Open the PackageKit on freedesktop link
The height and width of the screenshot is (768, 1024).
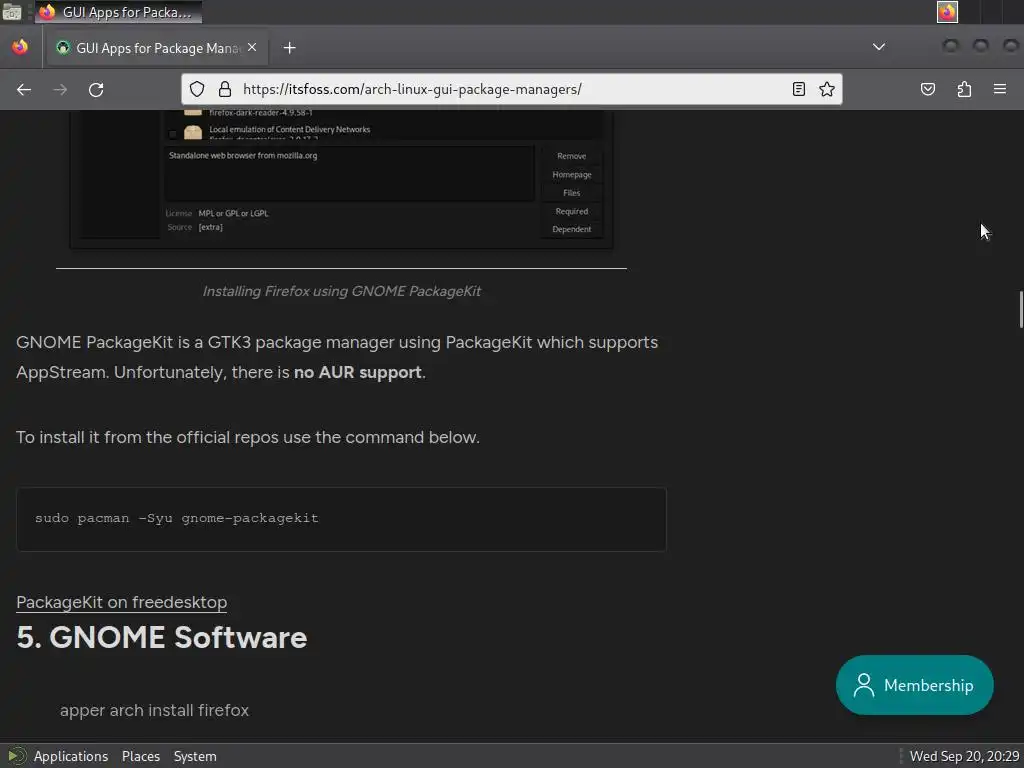(121, 602)
